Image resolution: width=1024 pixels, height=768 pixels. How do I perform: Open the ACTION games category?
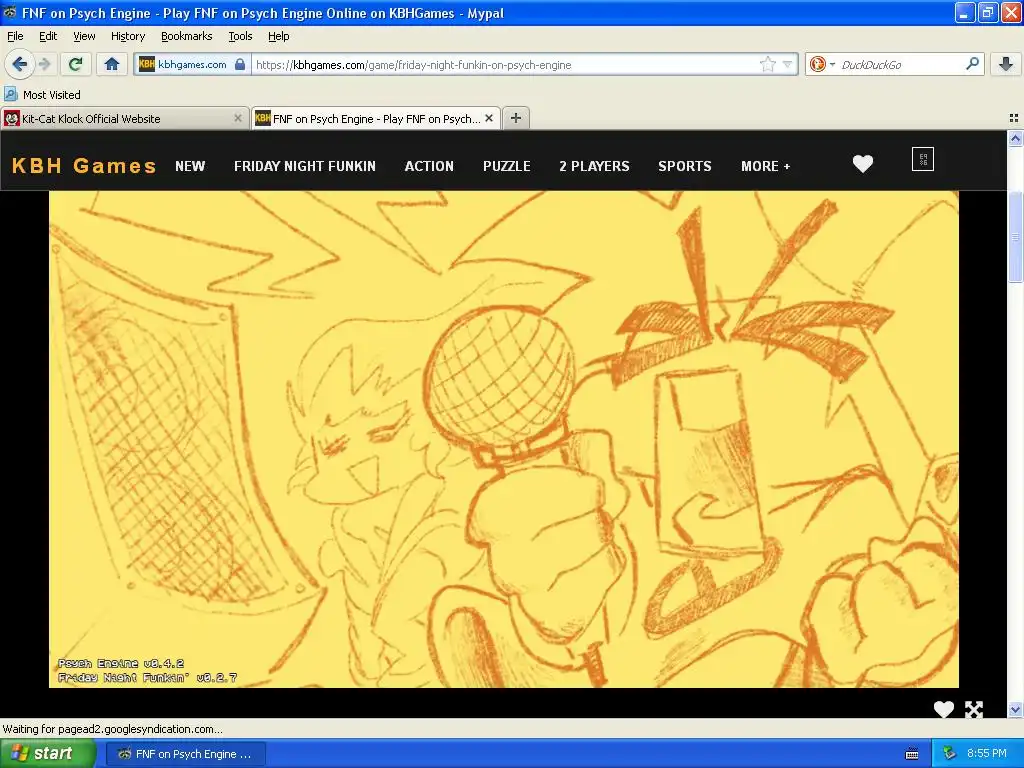(x=429, y=166)
